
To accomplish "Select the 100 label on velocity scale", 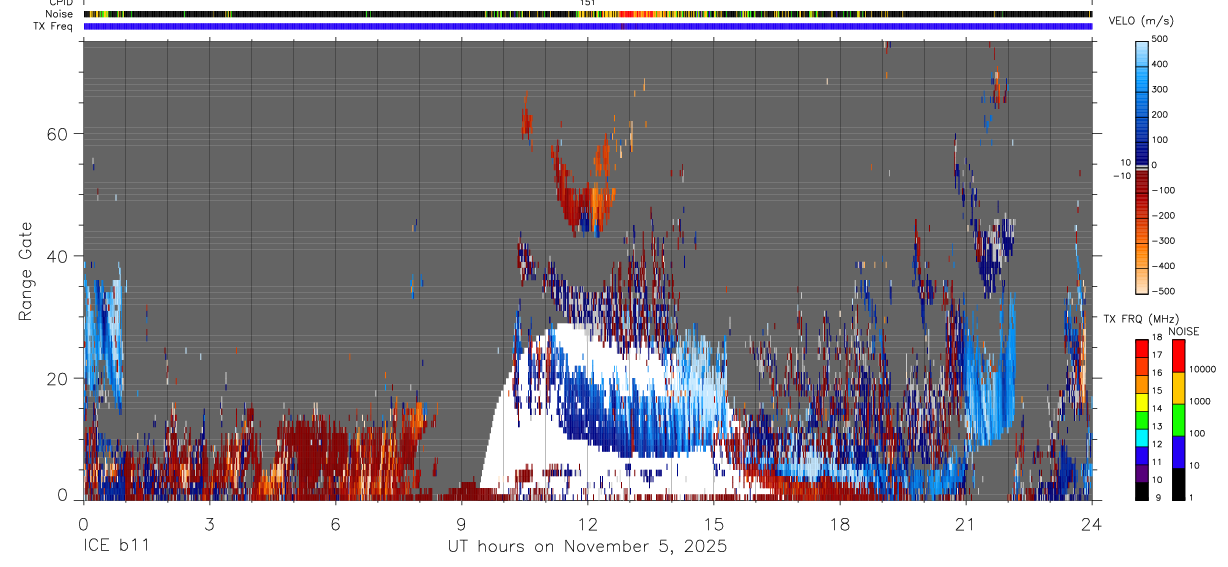I will tap(1161, 139).
